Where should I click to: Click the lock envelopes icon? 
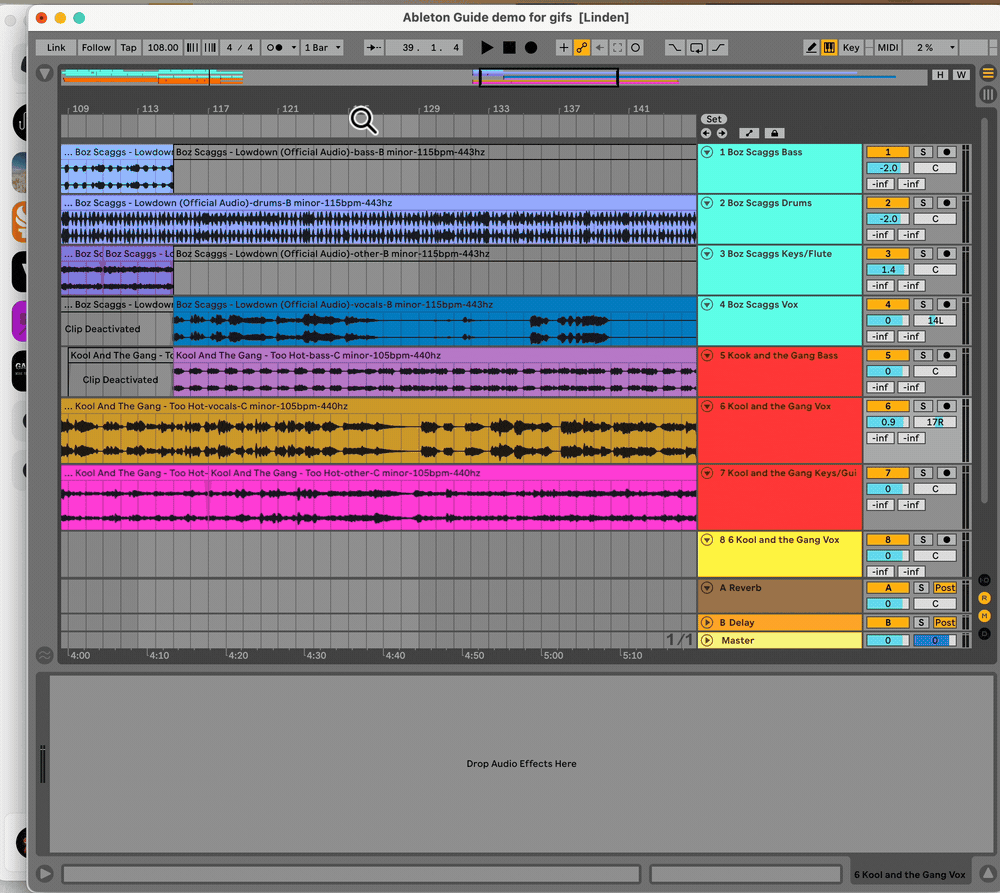tap(774, 133)
